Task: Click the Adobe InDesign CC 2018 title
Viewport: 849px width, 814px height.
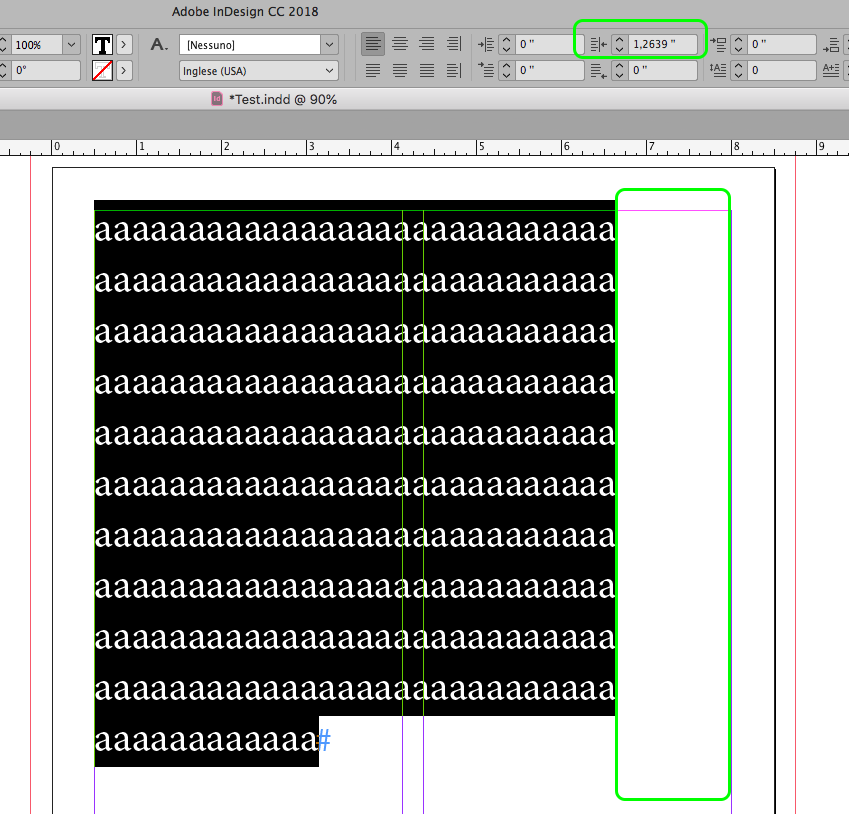Action: [245, 12]
